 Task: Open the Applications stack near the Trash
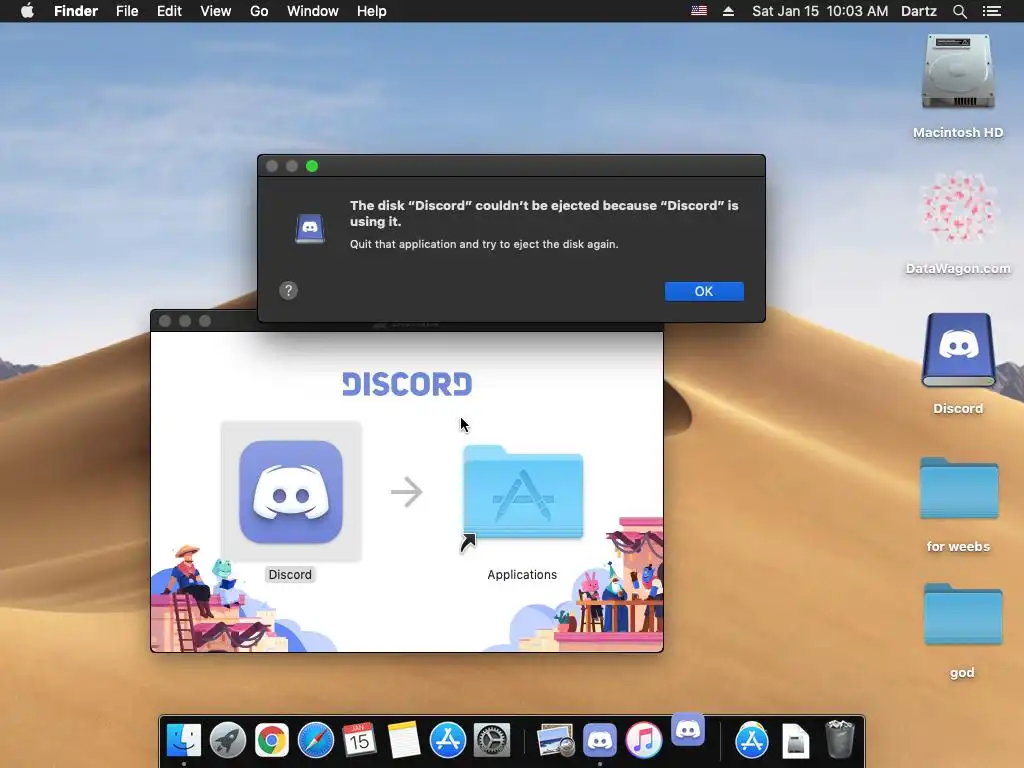[x=752, y=741]
